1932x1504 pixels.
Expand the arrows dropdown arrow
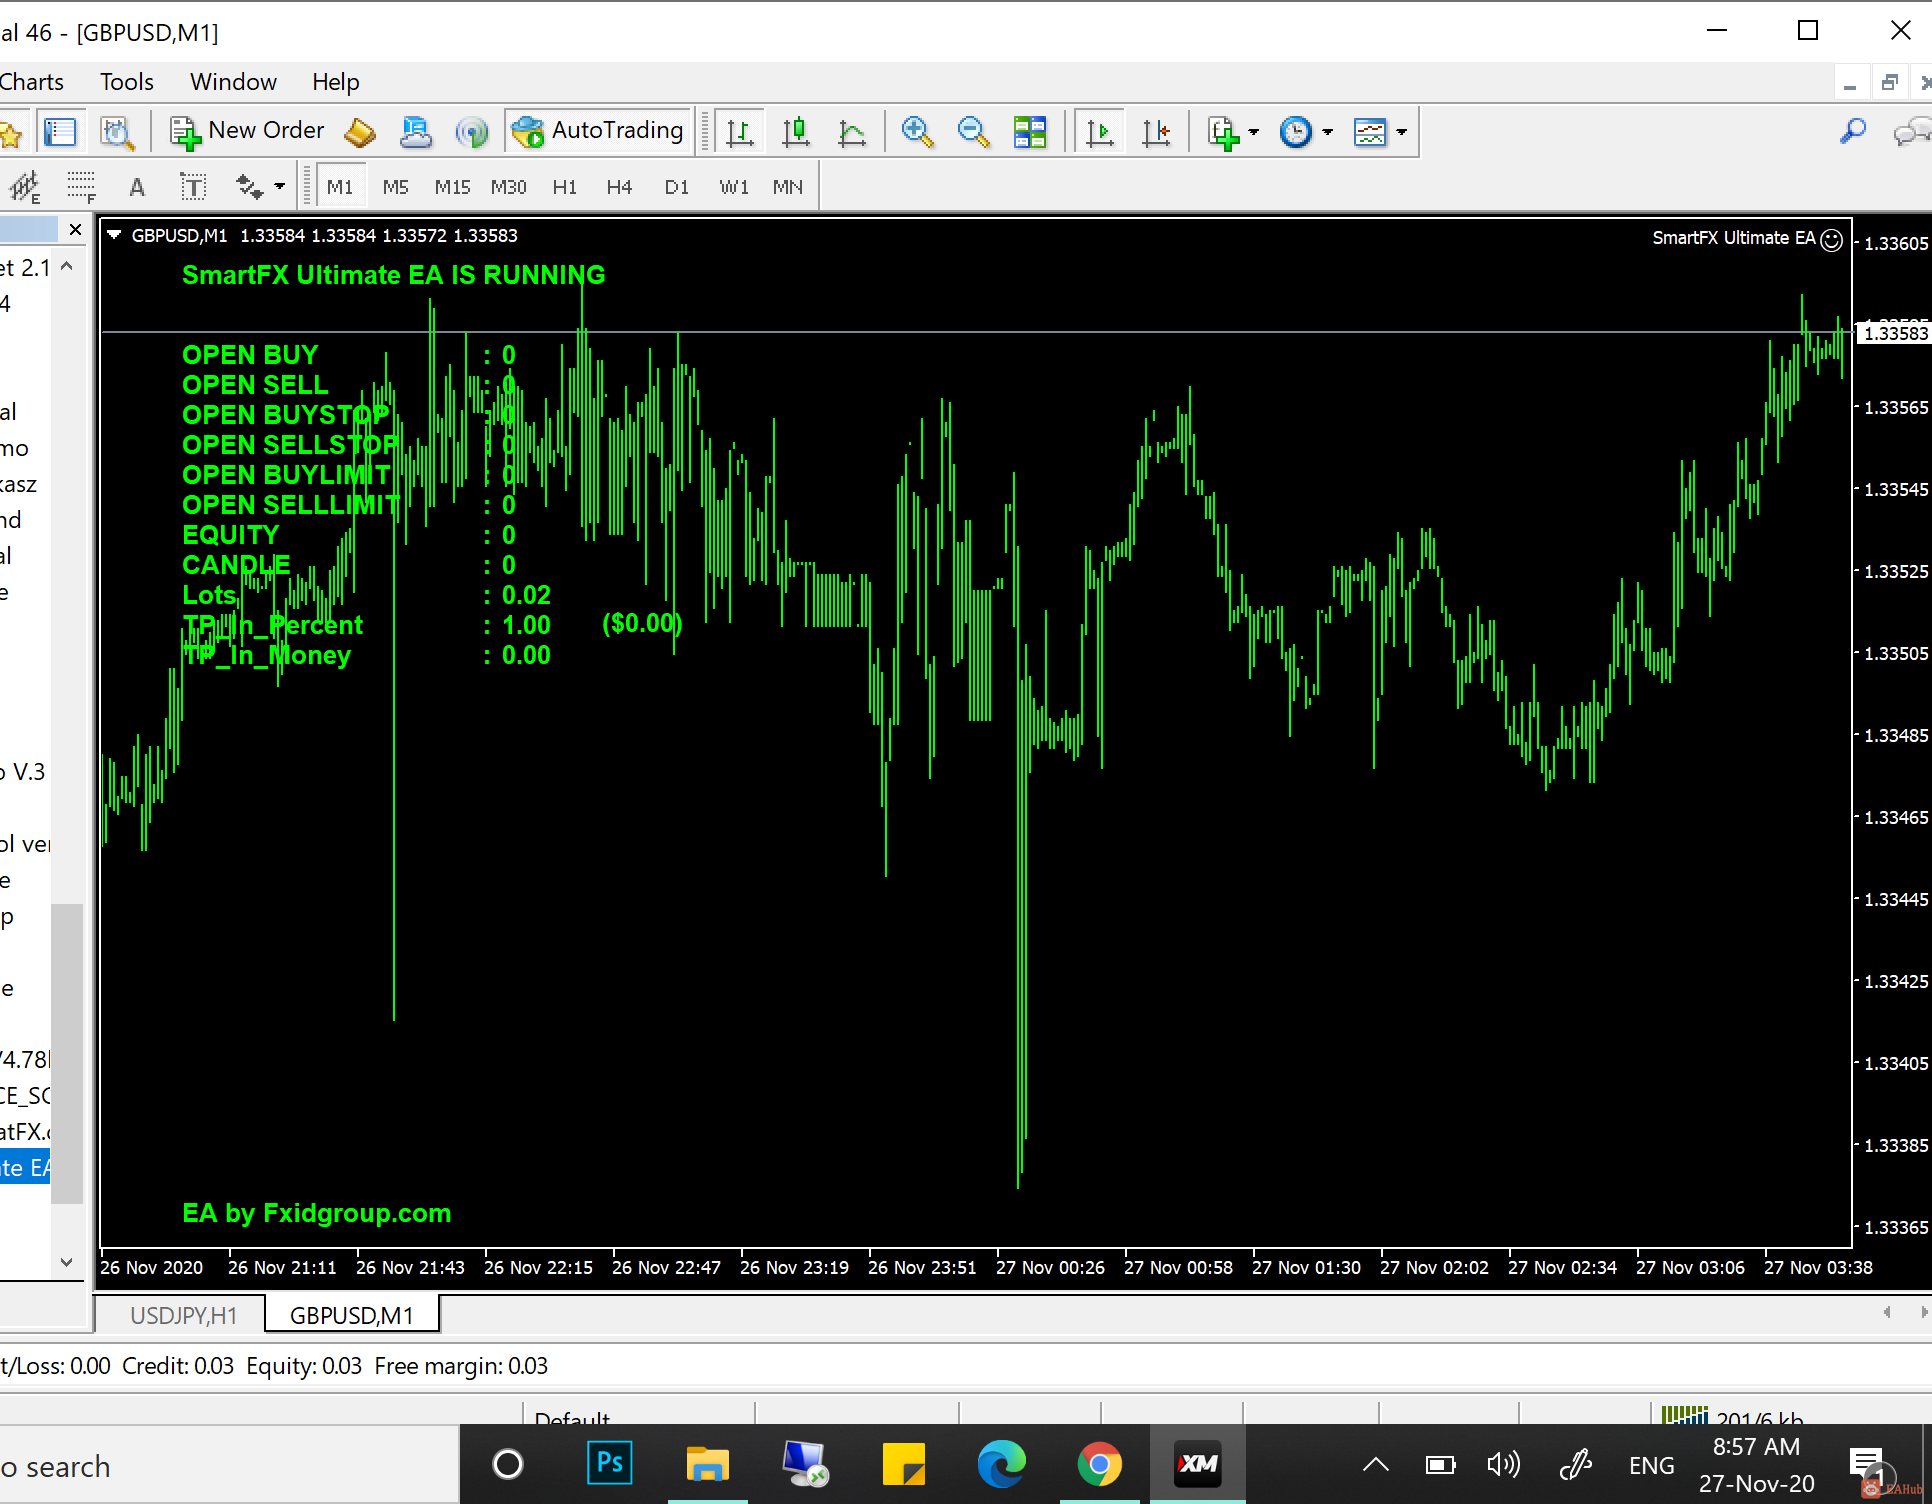pos(279,187)
